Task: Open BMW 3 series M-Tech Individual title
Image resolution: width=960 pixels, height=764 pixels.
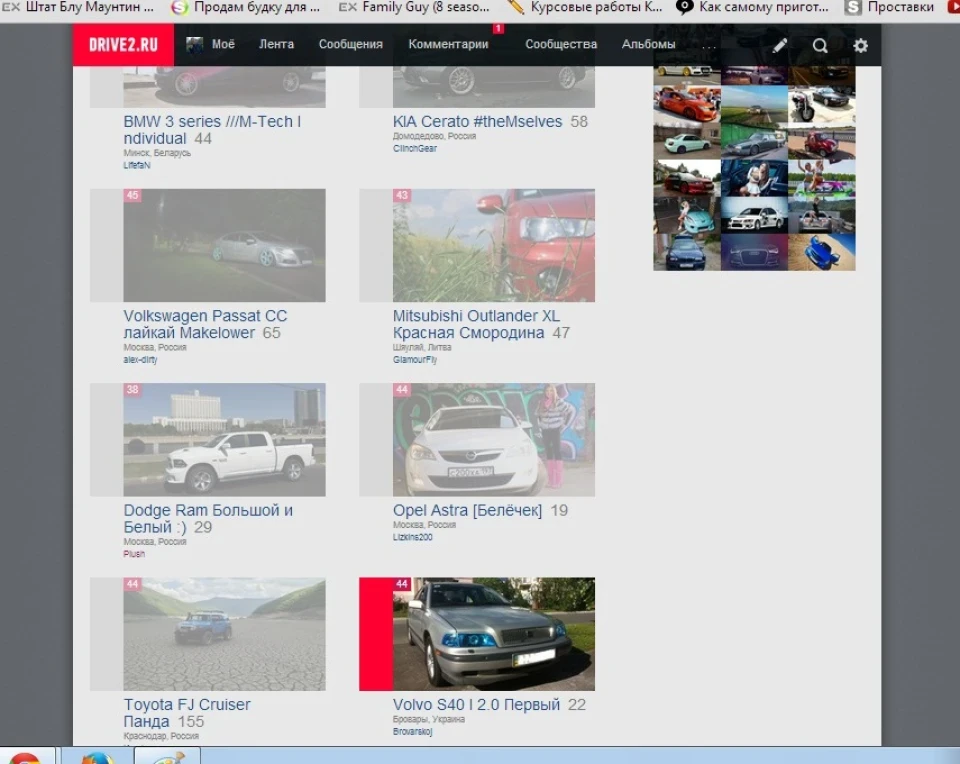Action: point(212,130)
